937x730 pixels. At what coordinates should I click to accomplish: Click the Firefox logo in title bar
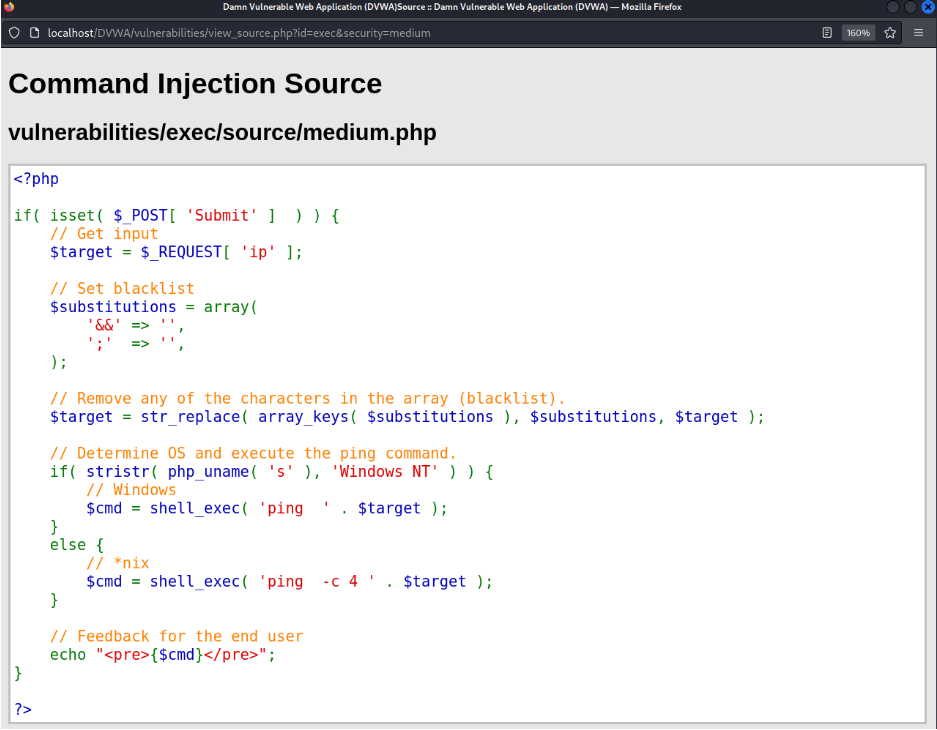(9, 7)
